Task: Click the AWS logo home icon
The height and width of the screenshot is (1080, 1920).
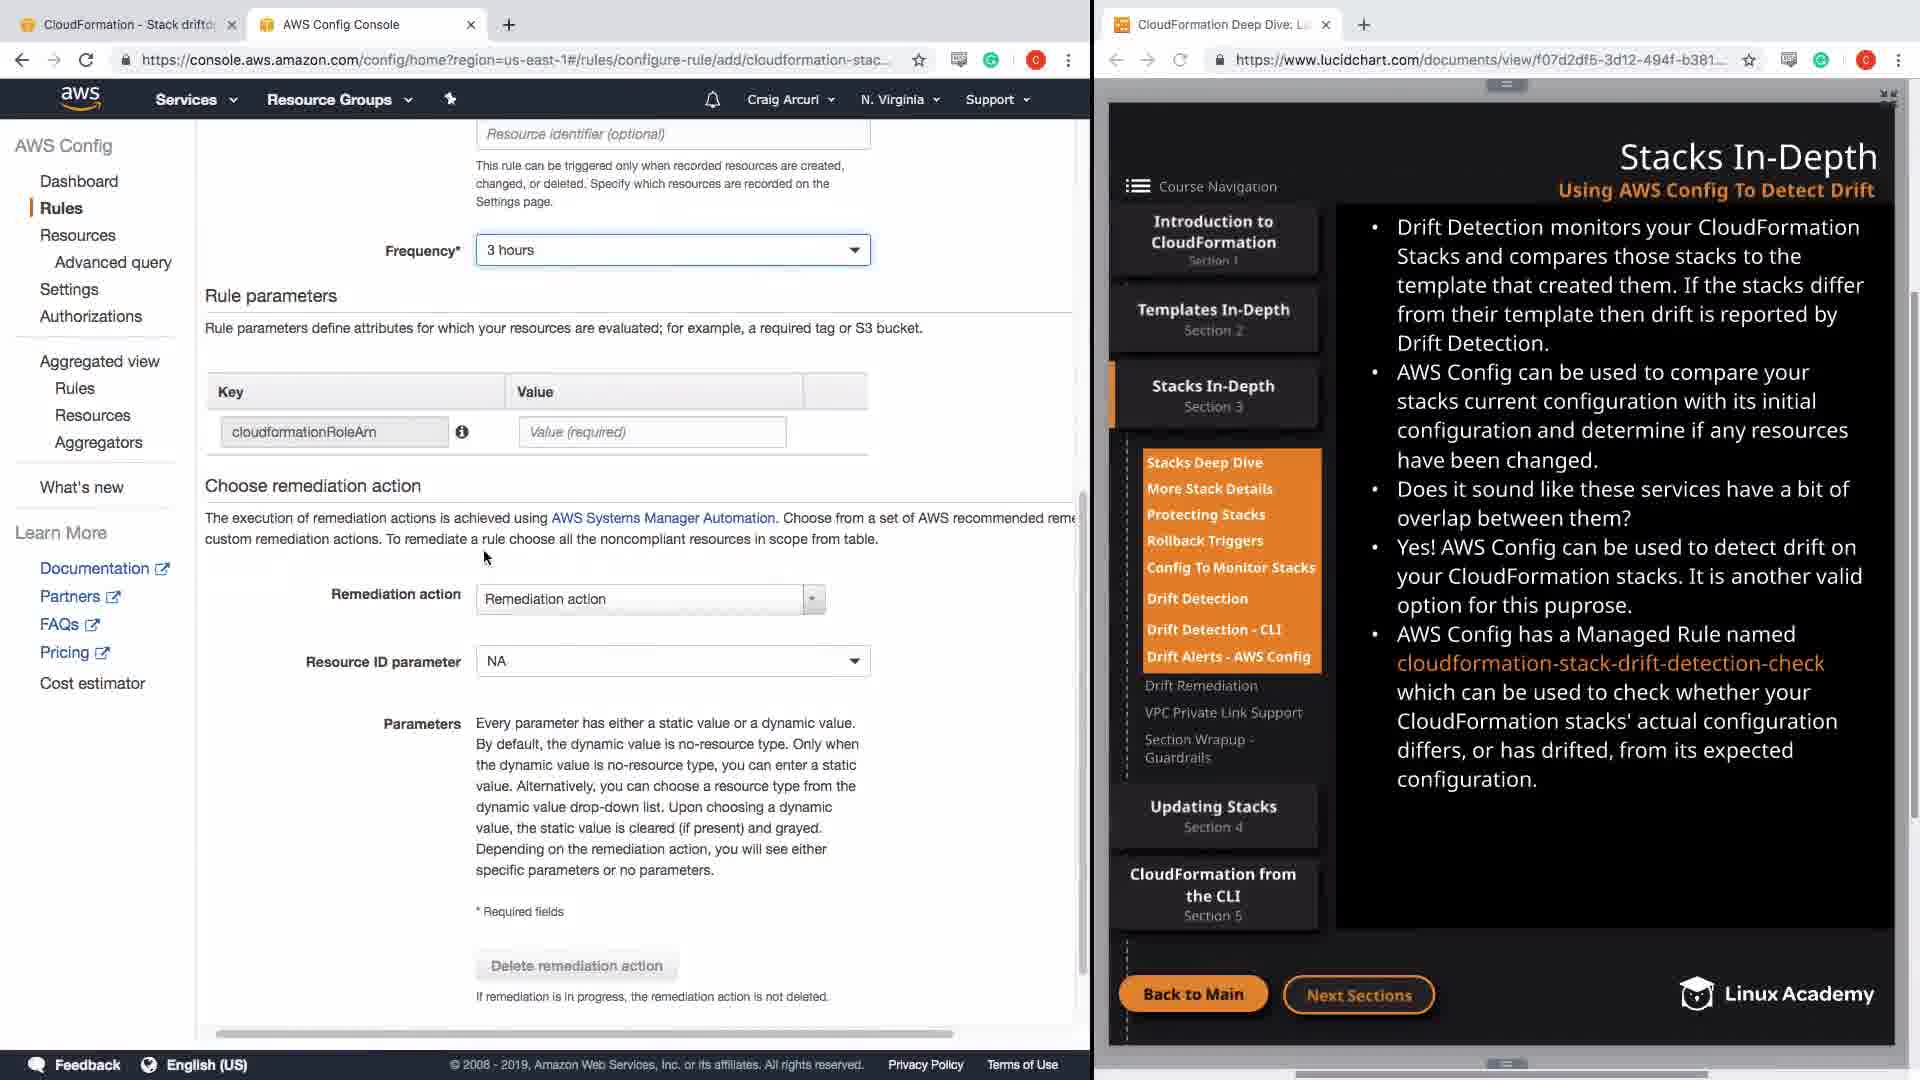Action: (x=80, y=98)
